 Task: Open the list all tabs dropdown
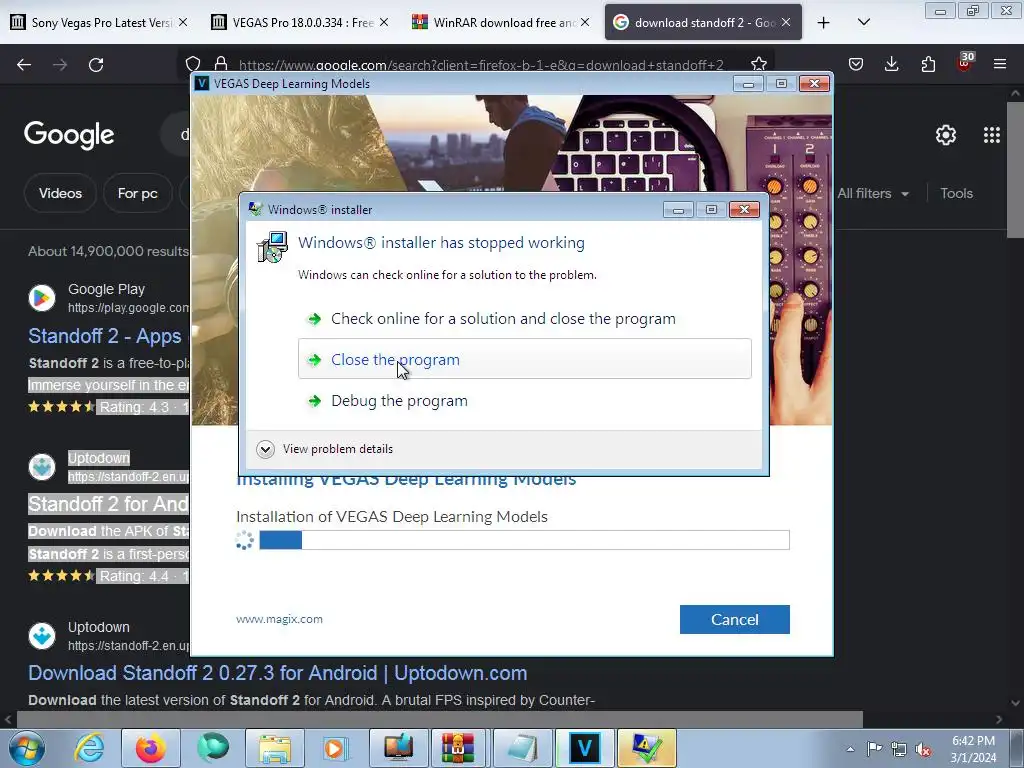(x=863, y=22)
